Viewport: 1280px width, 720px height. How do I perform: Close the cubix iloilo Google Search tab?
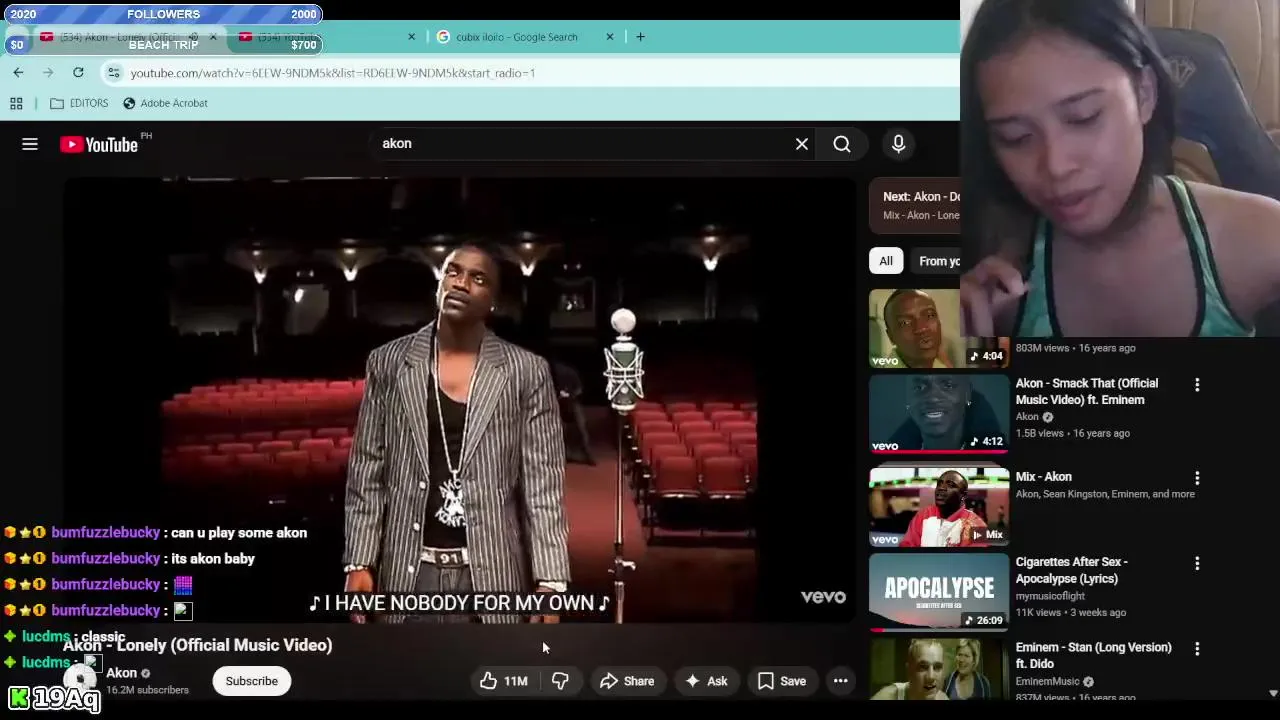[x=610, y=37]
